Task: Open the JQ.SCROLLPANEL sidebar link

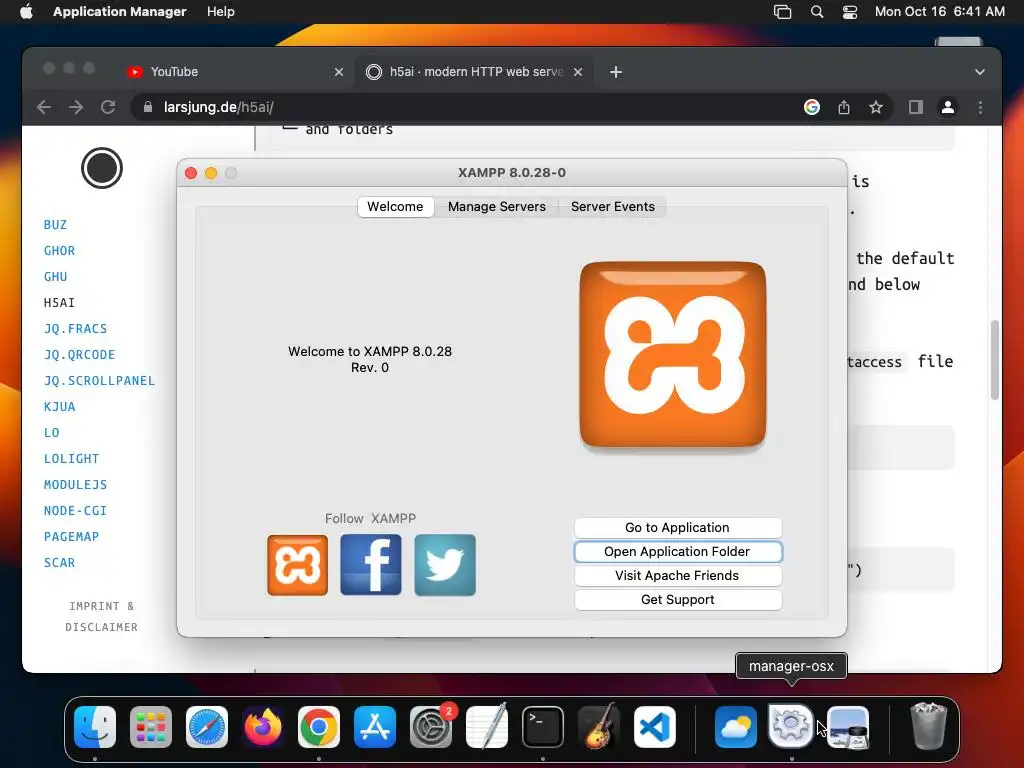Action: tap(99, 381)
